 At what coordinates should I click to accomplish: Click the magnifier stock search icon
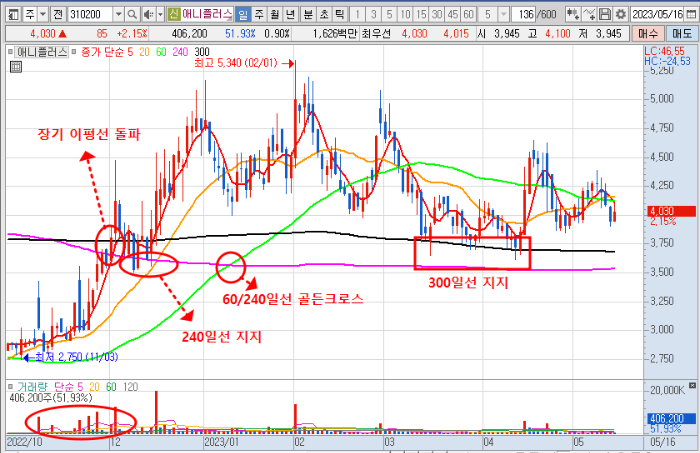click(x=132, y=15)
